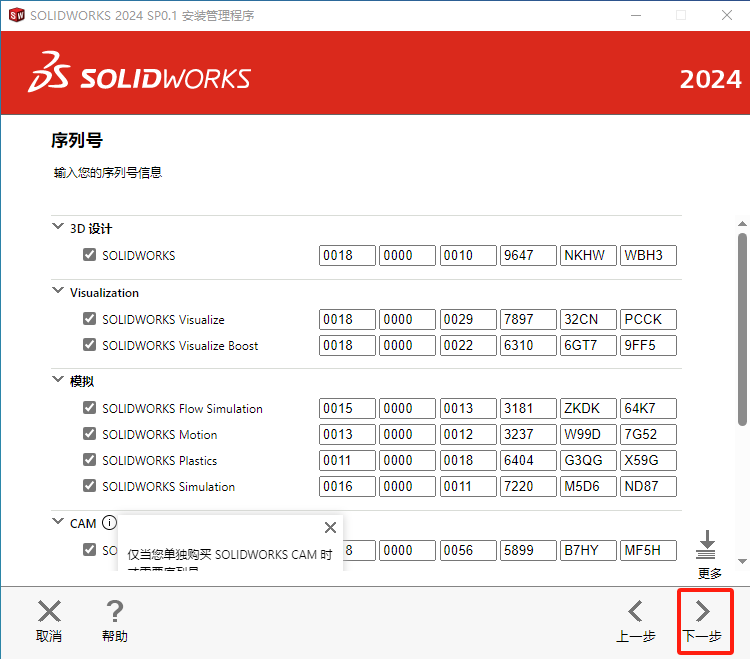This screenshot has width=750, height=659.
Task: Click Visualize Boost field 0022
Action: click(468, 345)
